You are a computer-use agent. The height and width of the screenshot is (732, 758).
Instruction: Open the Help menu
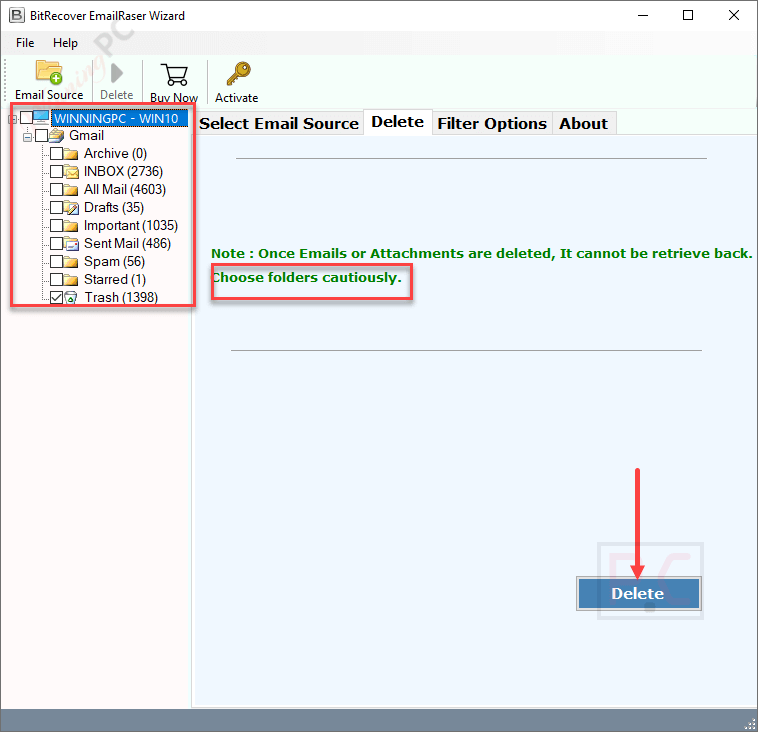coord(65,43)
